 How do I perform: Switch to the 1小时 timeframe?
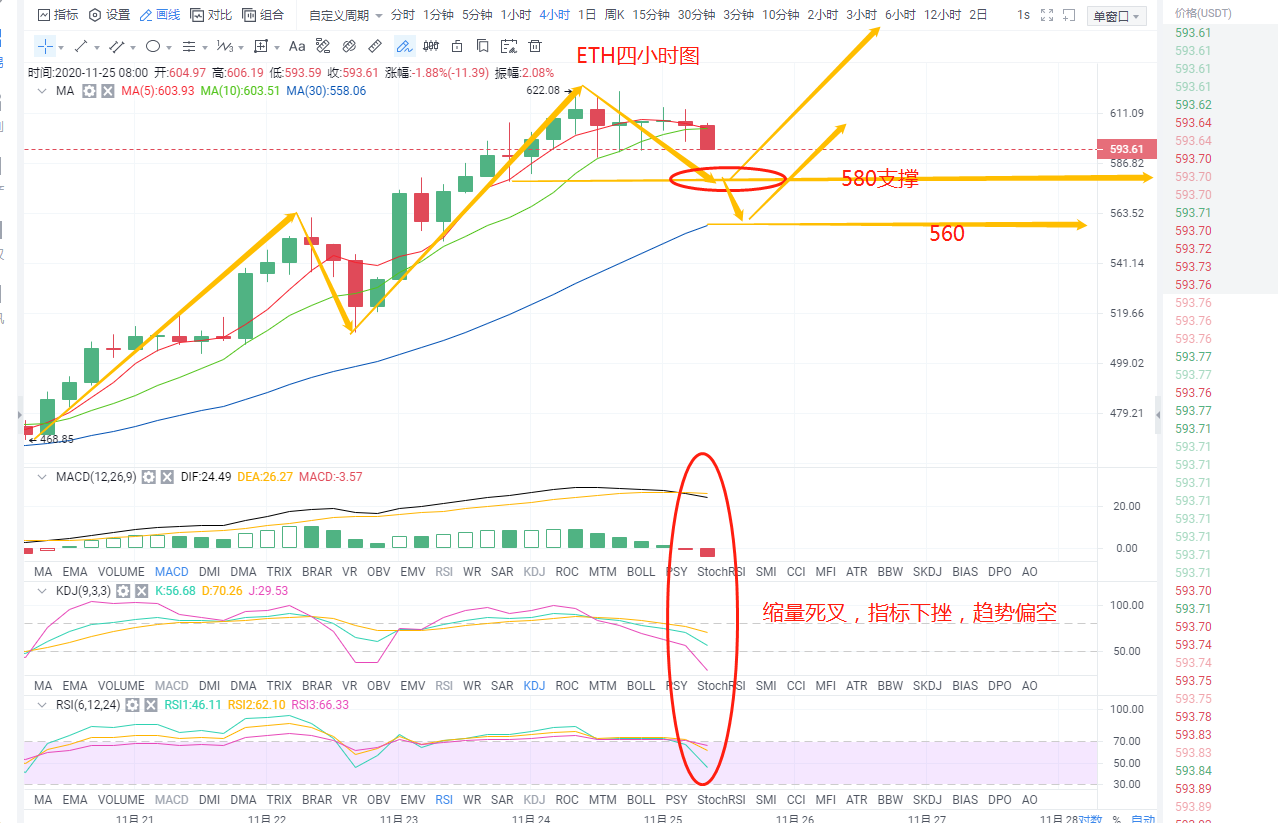[516, 15]
